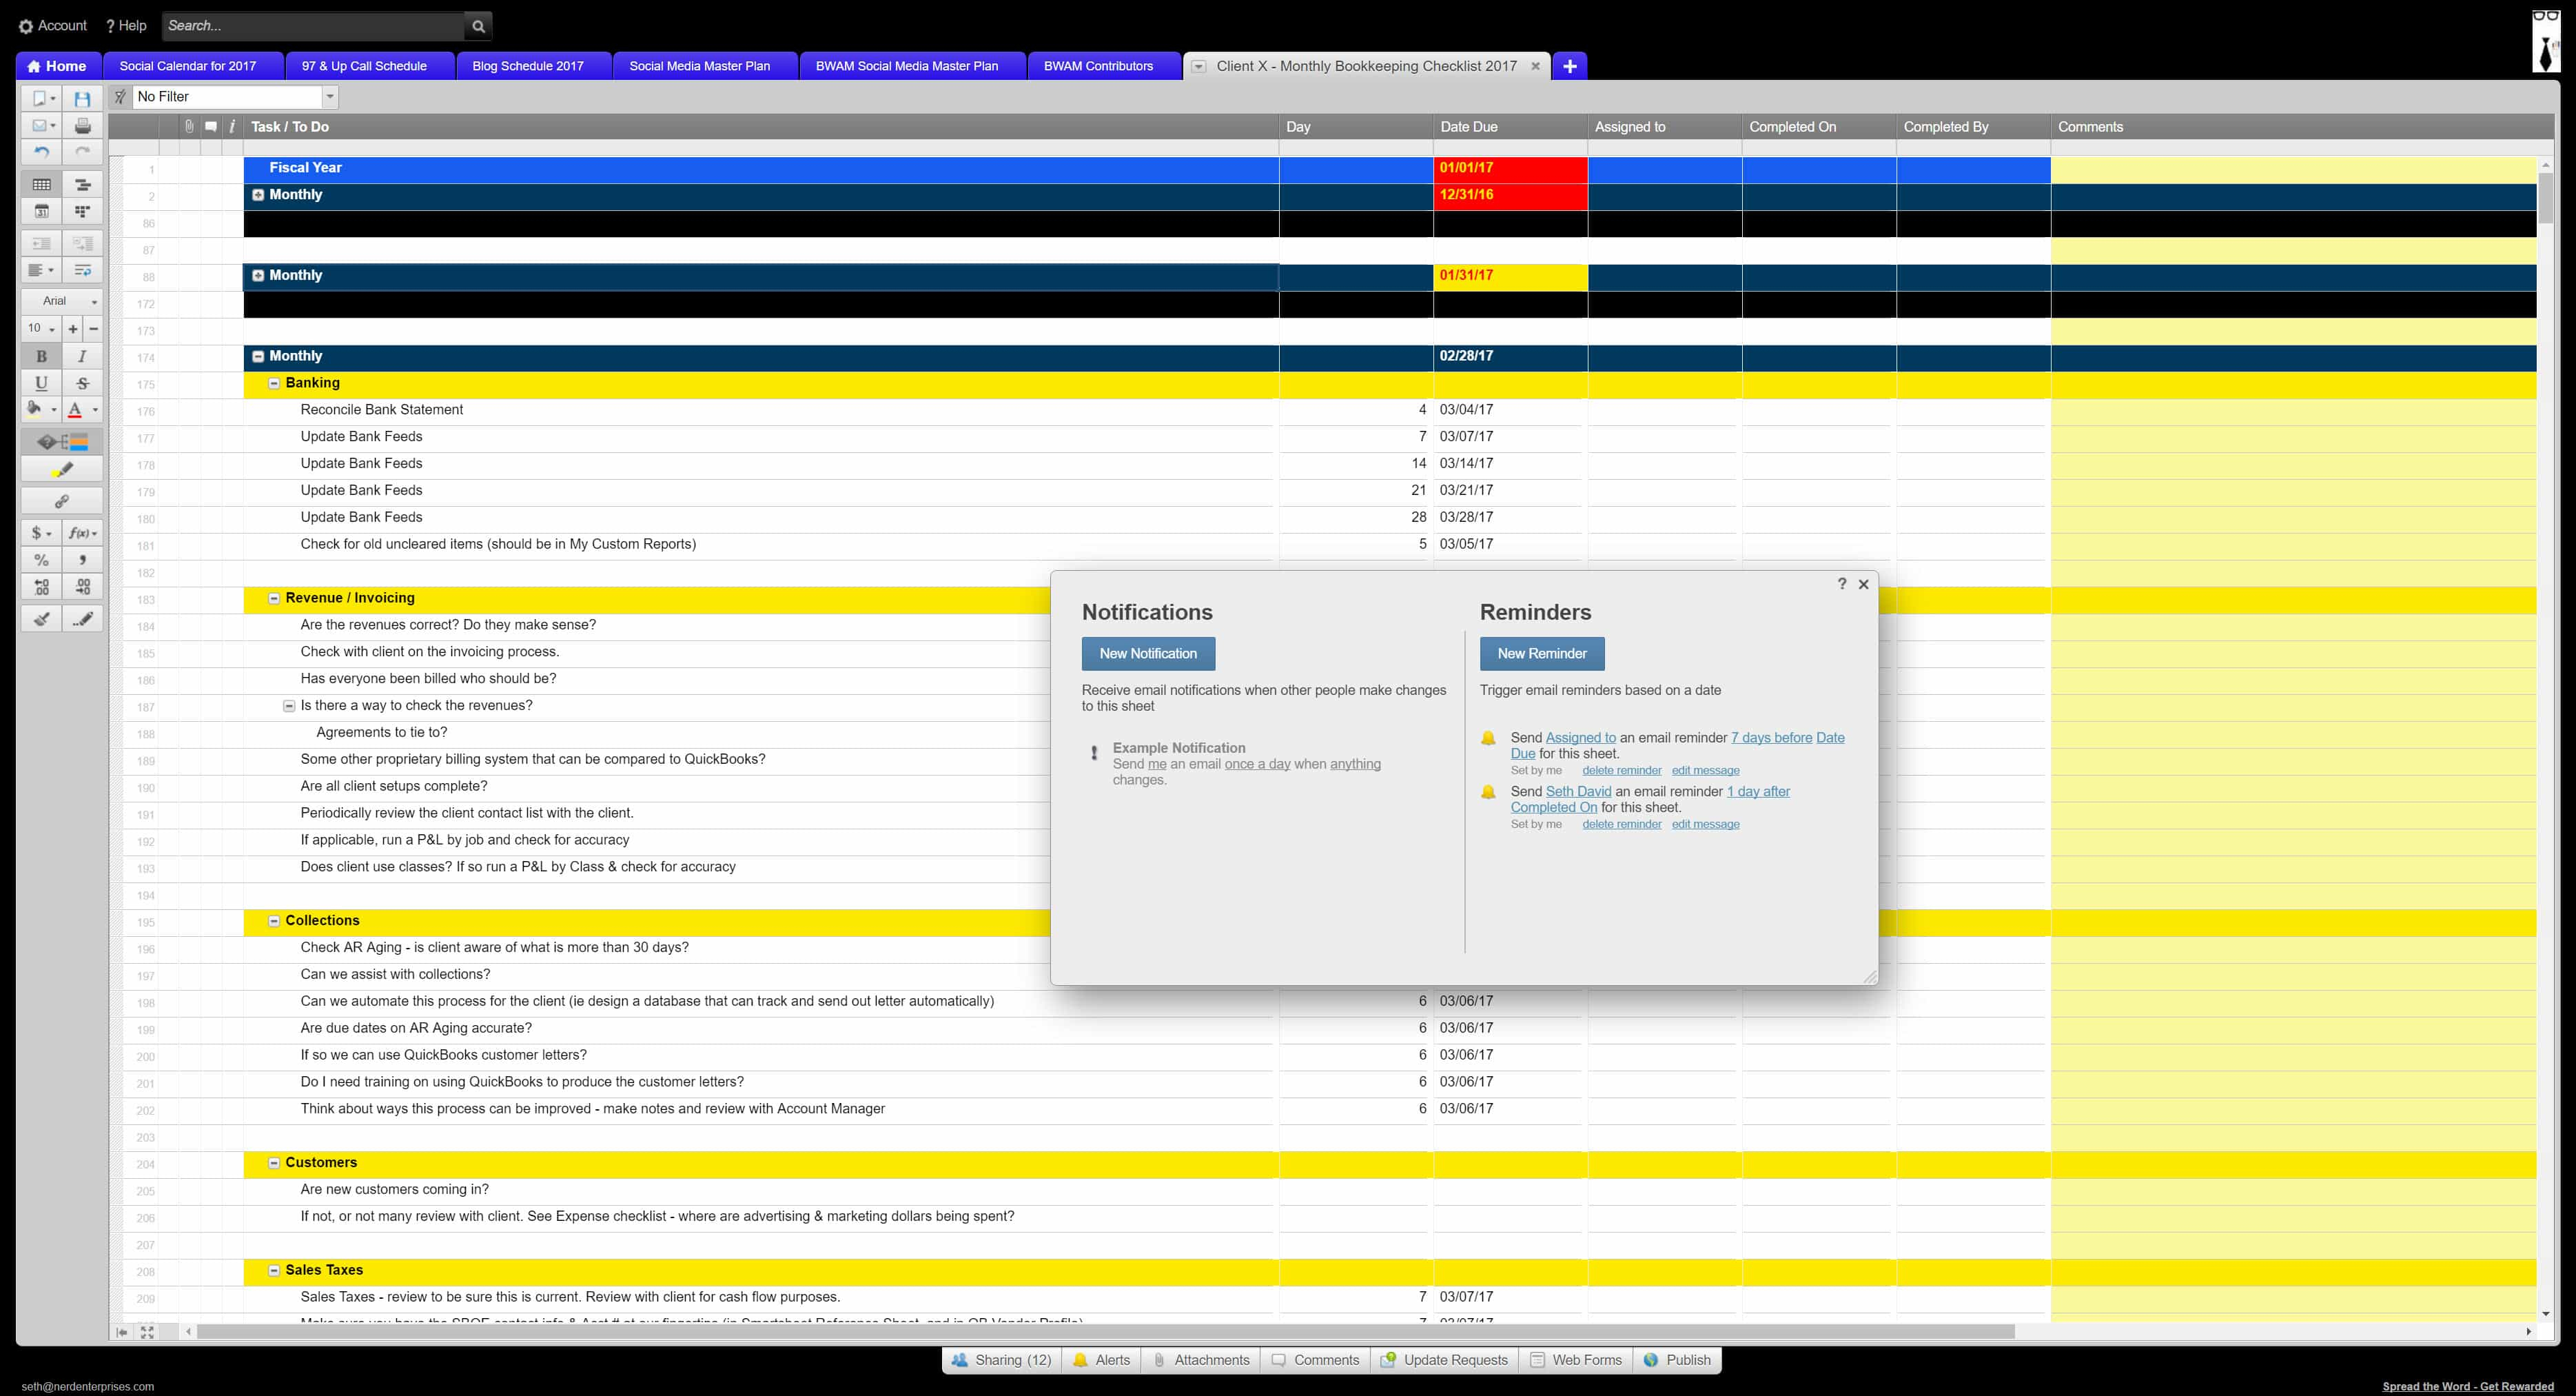The width and height of the screenshot is (2576, 1396).
Task: Click the Search input field
Action: coord(313,26)
